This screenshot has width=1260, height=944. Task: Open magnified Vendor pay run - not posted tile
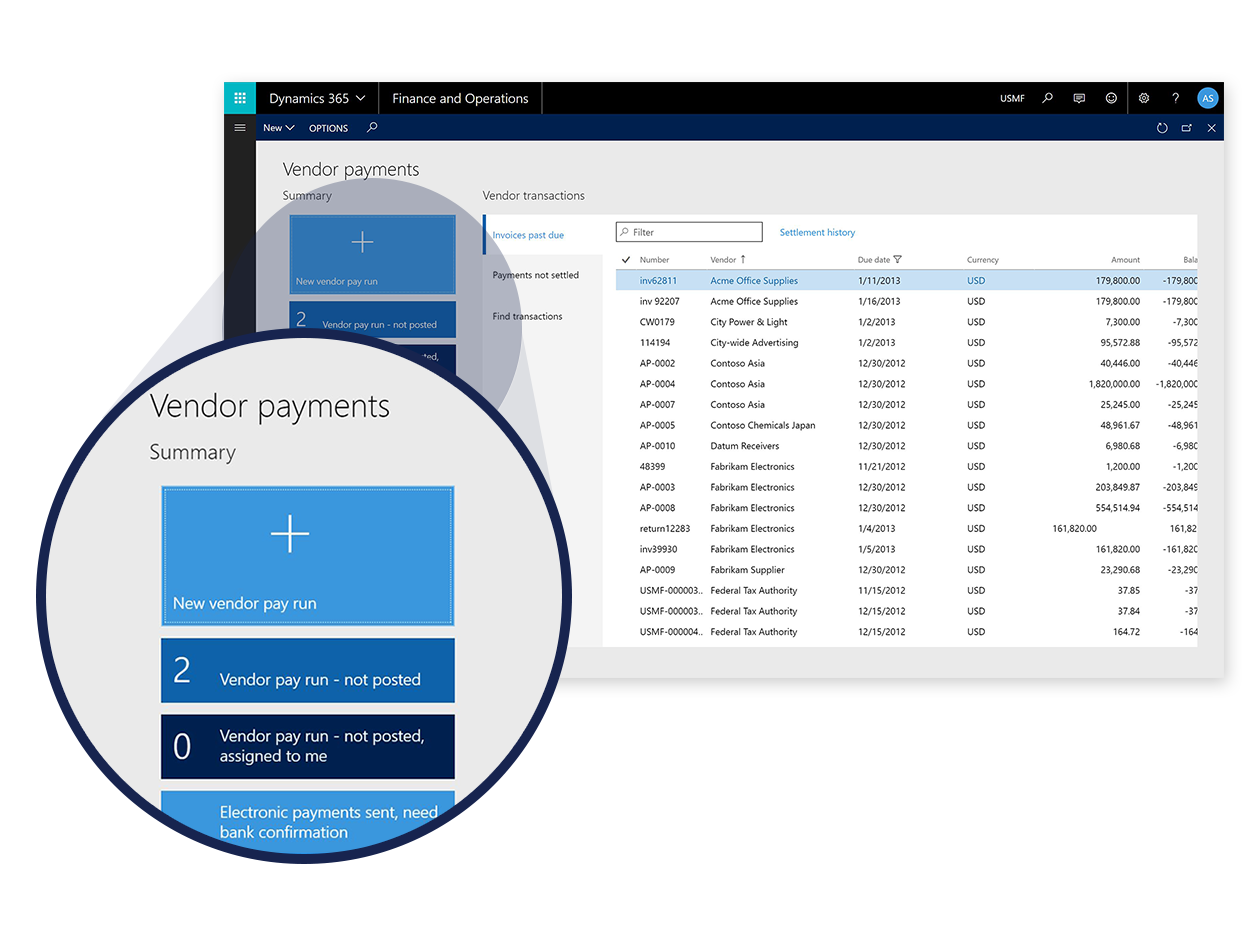click(x=308, y=670)
